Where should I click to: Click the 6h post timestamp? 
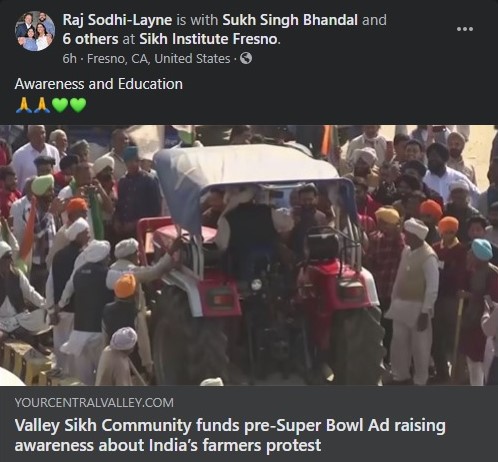coord(69,59)
